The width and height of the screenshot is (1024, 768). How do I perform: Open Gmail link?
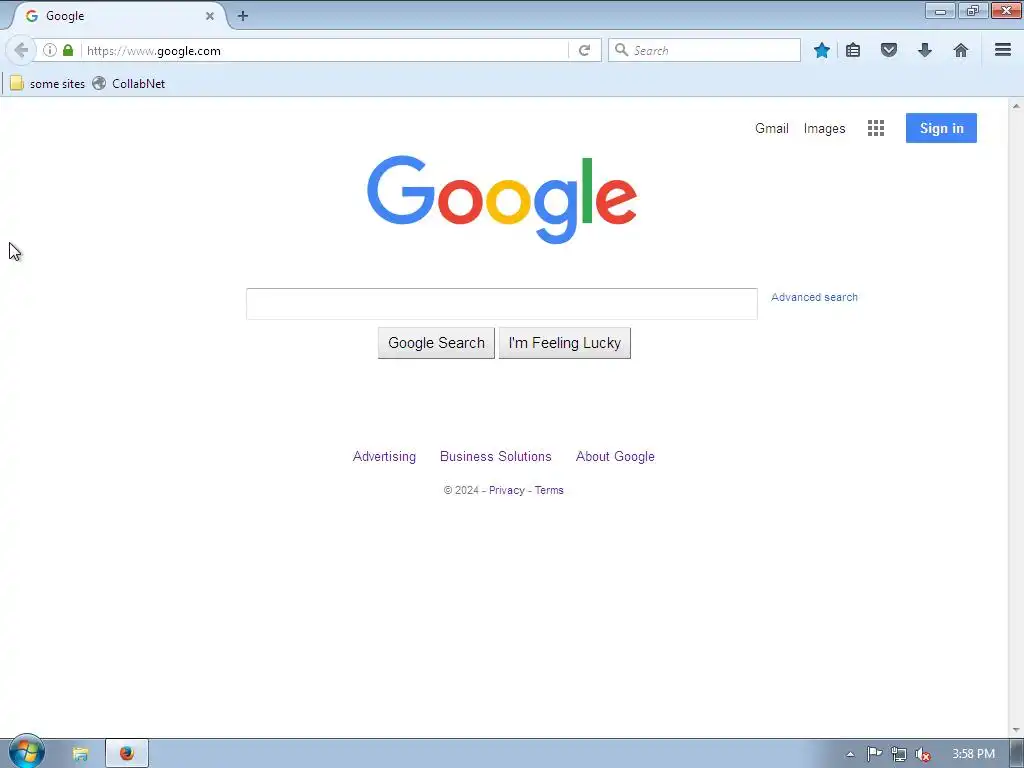pyautogui.click(x=772, y=129)
